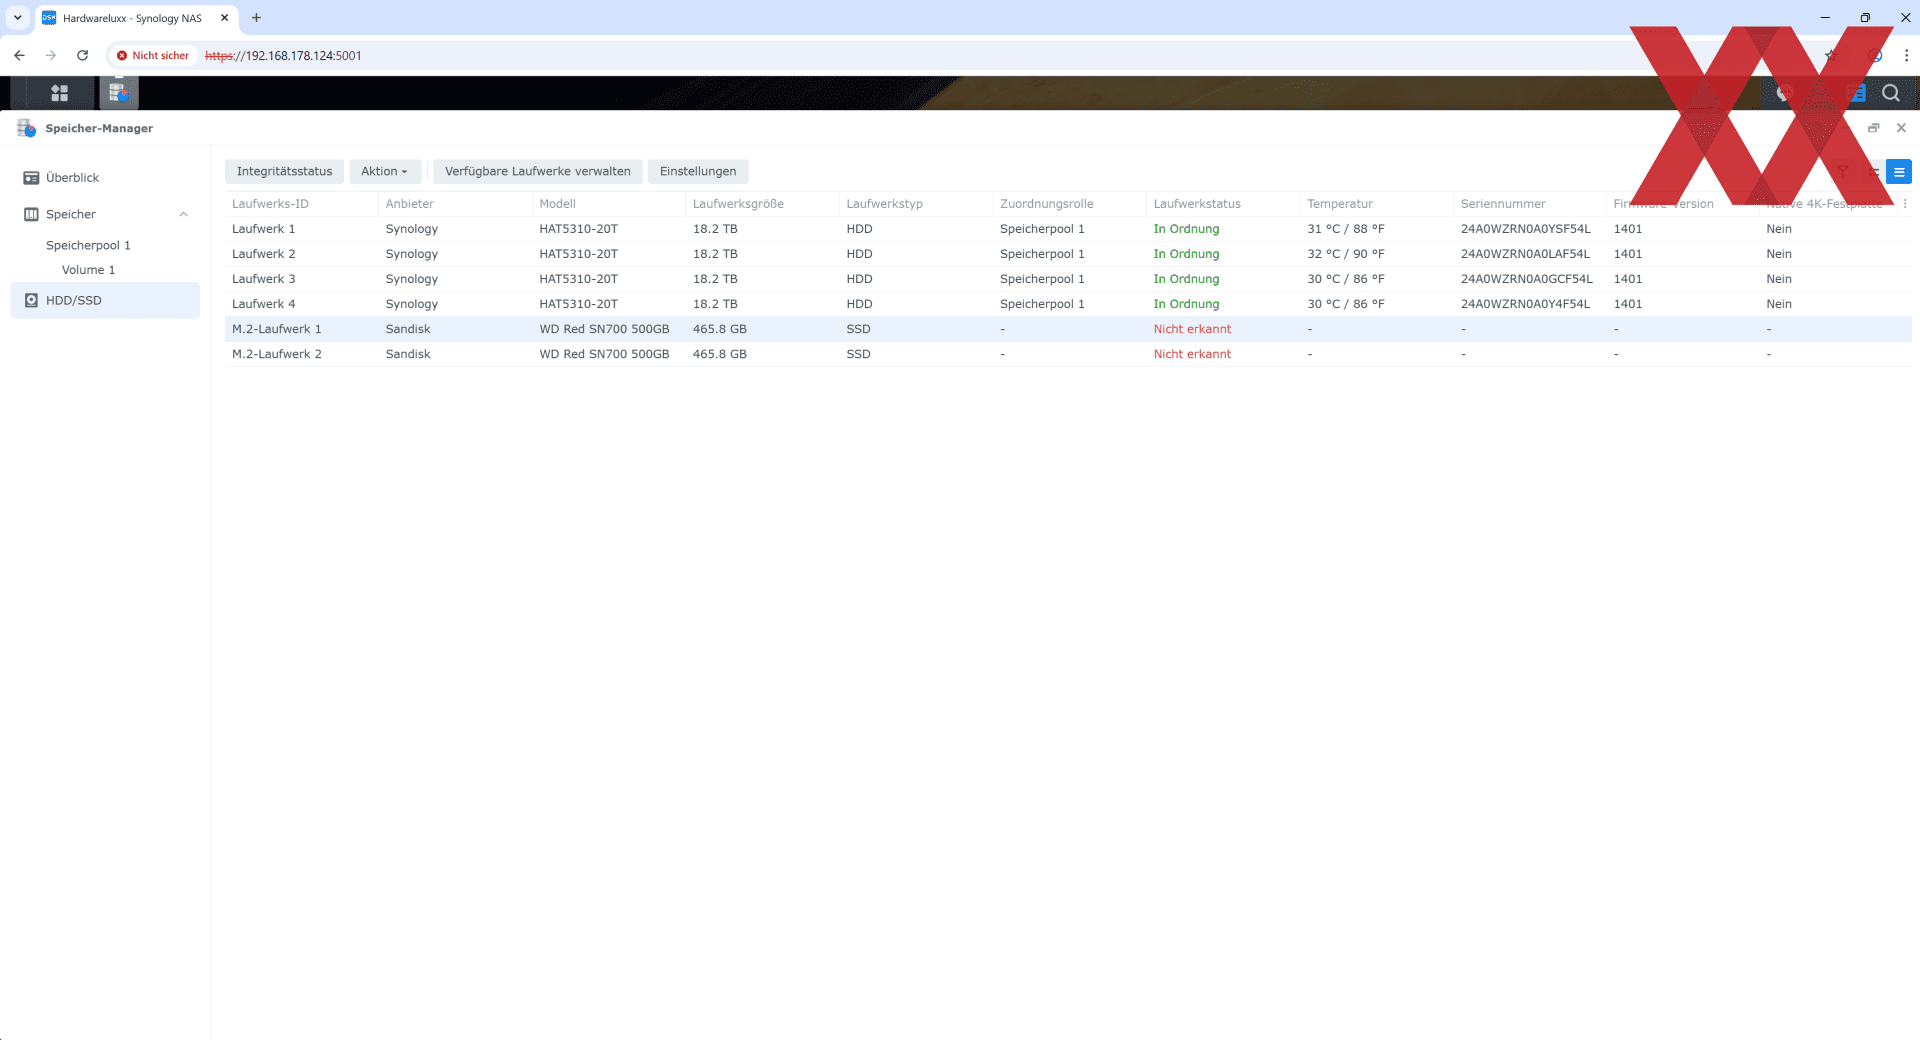This screenshot has width=1920, height=1040.
Task: Open the HDD/SSD sidebar section
Action: point(105,300)
